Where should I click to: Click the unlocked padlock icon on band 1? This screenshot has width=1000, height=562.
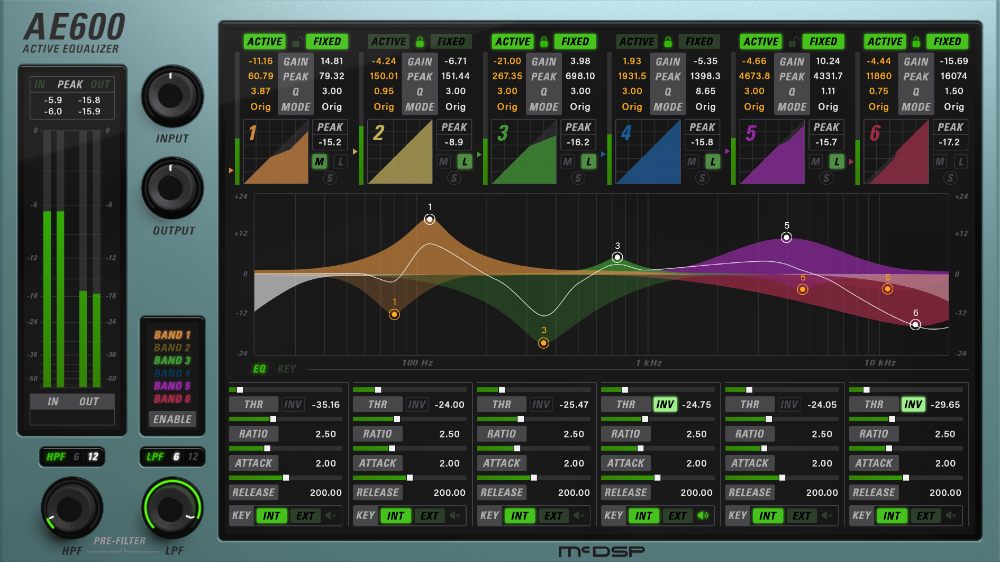(x=296, y=42)
